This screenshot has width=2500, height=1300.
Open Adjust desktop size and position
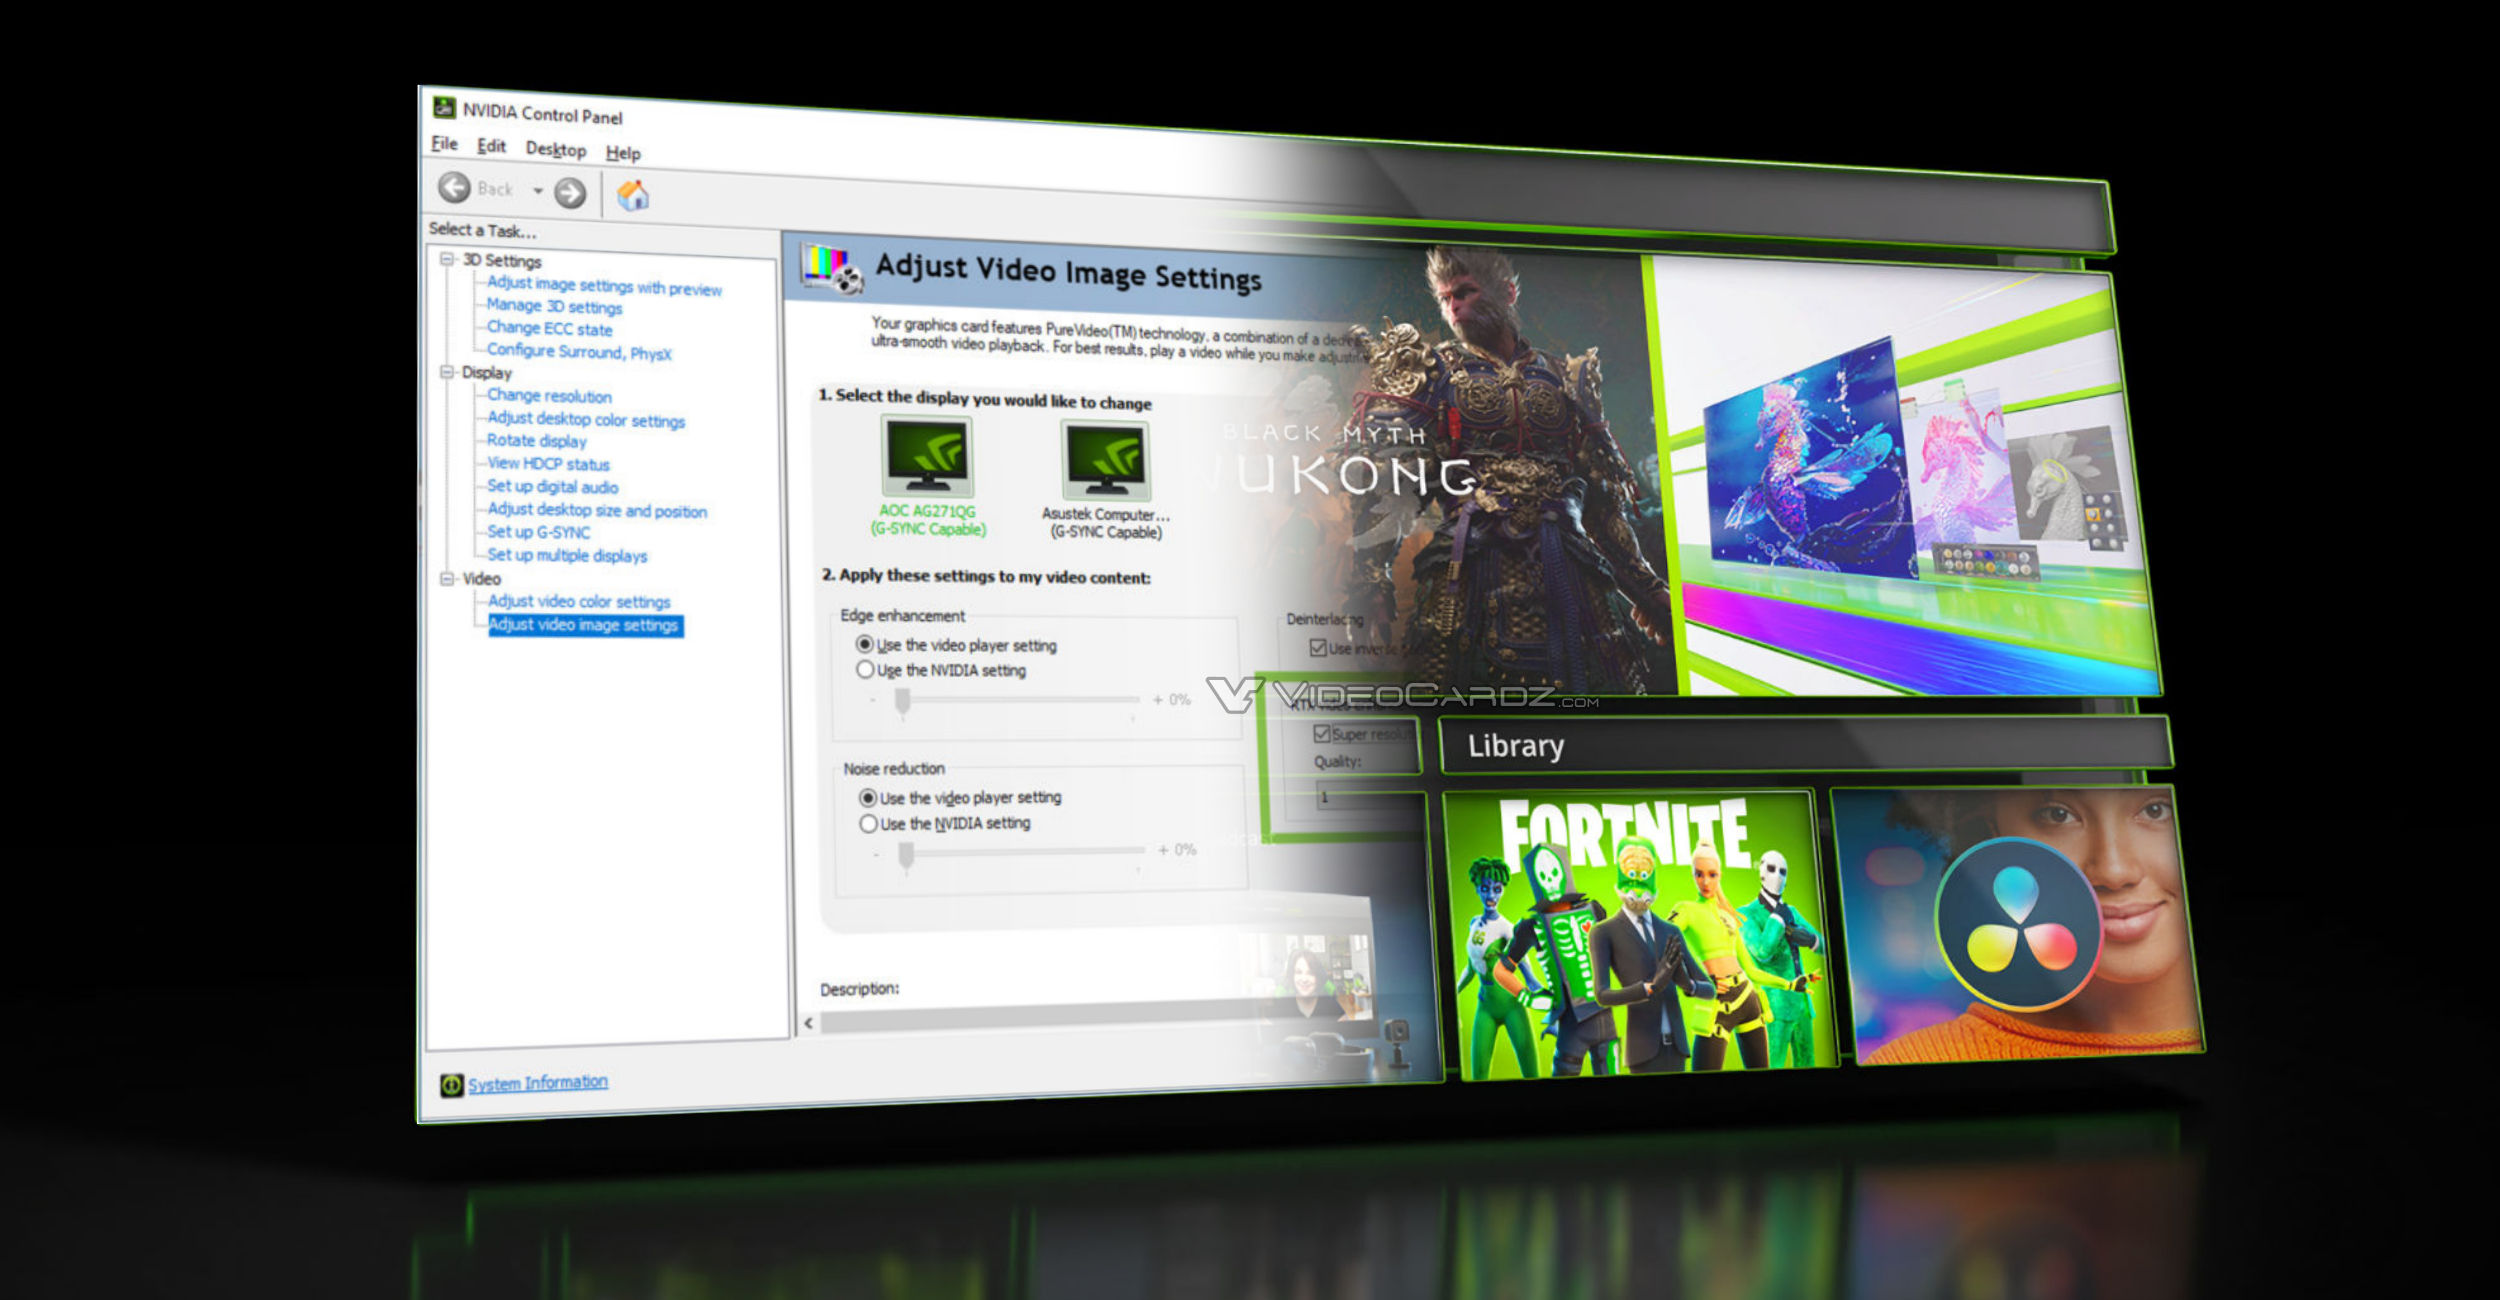point(597,511)
